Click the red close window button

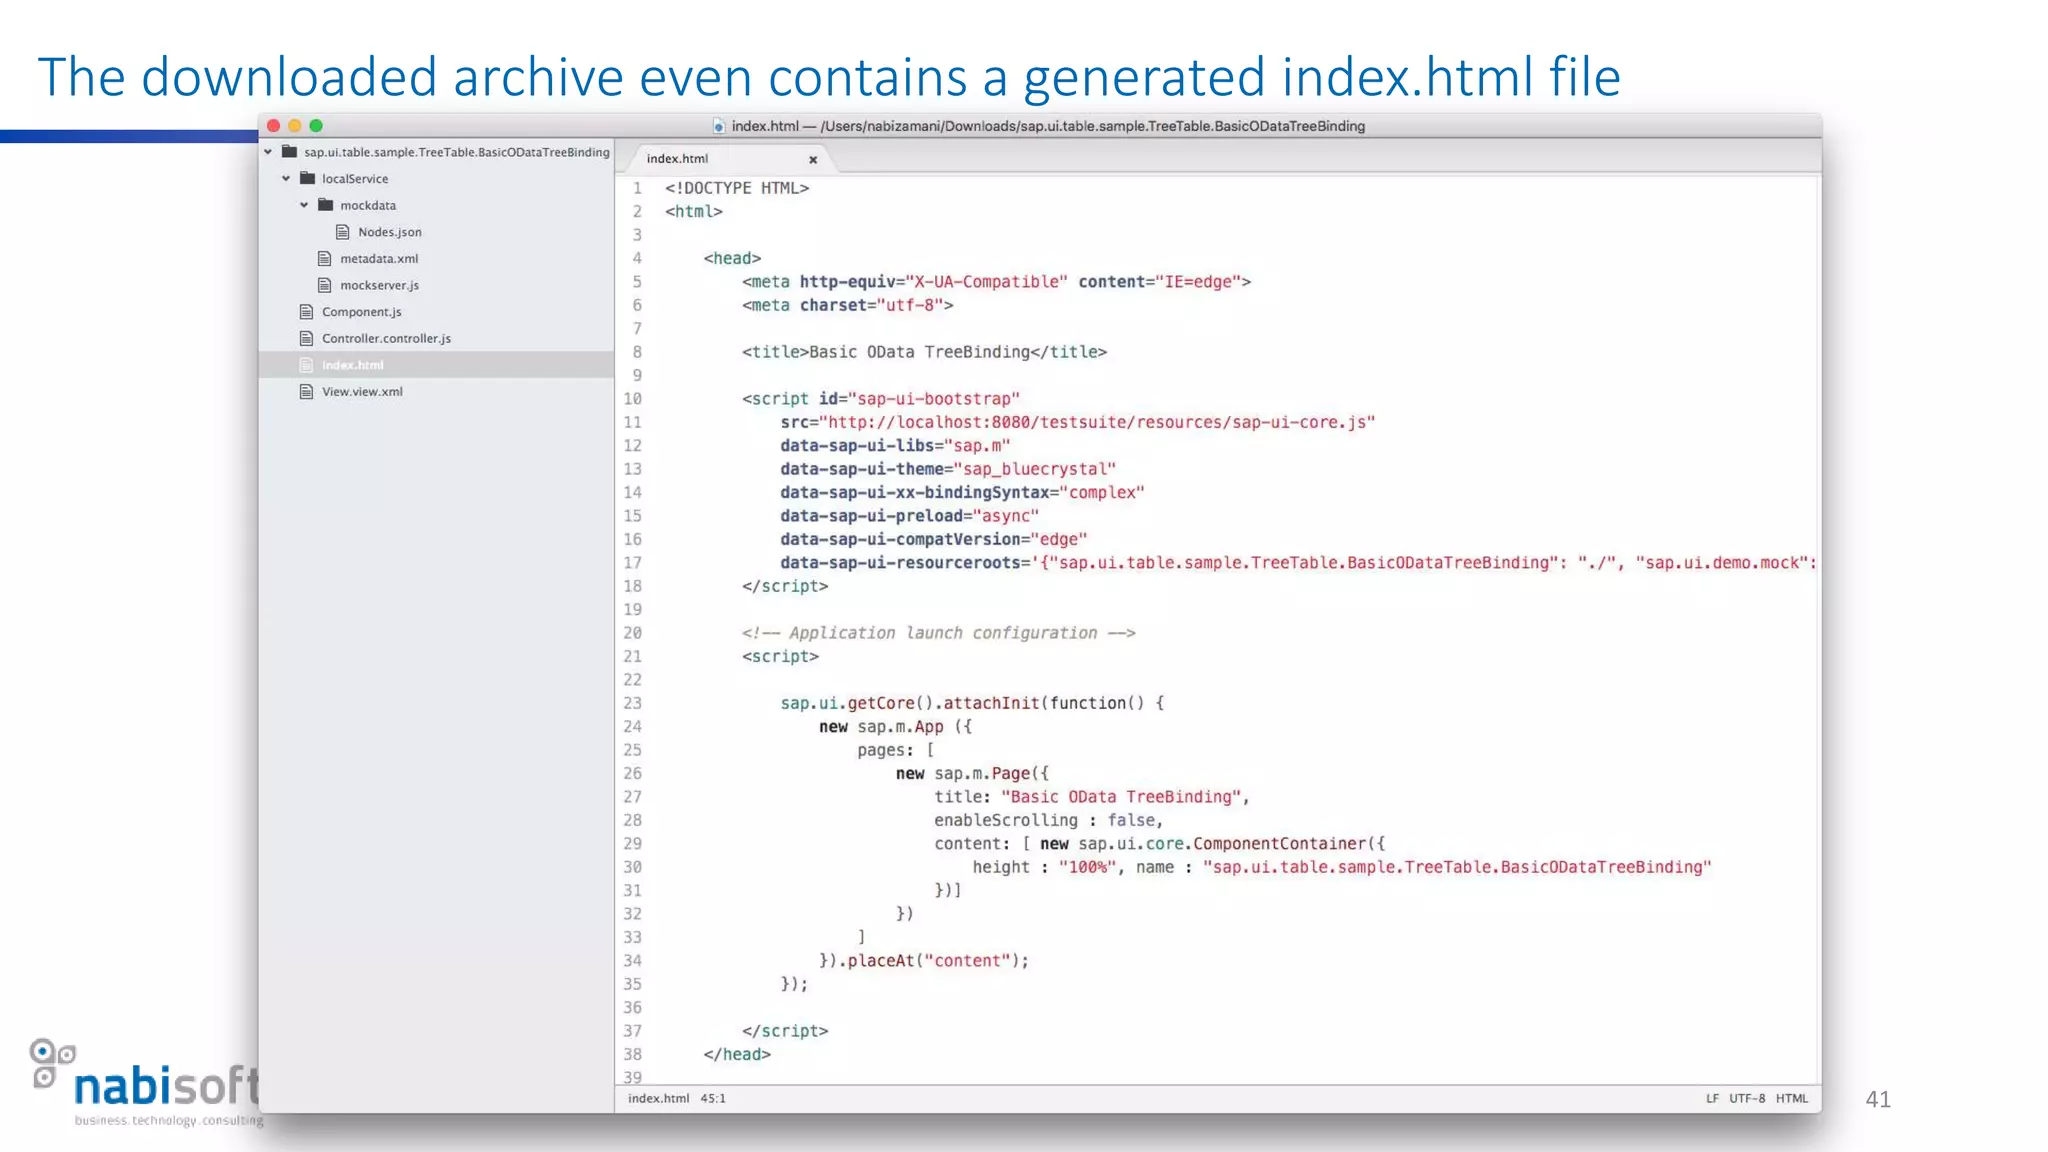coord(273,125)
